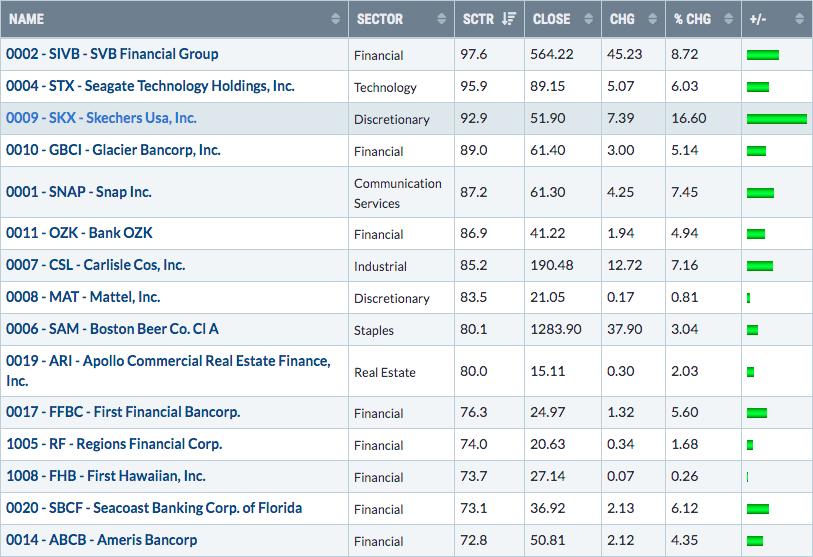Click the green change bar for Skechers
Screen dimensions: 813x557
[776, 119]
